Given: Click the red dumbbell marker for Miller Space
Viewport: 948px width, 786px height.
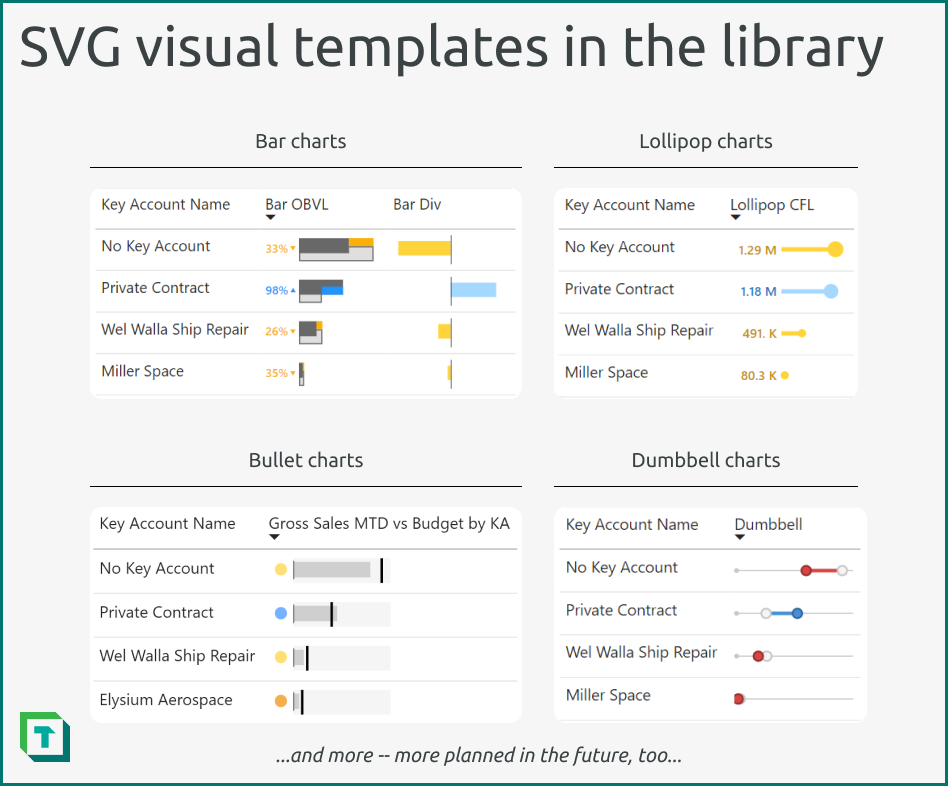Looking at the screenshot, I should point(739,698).
